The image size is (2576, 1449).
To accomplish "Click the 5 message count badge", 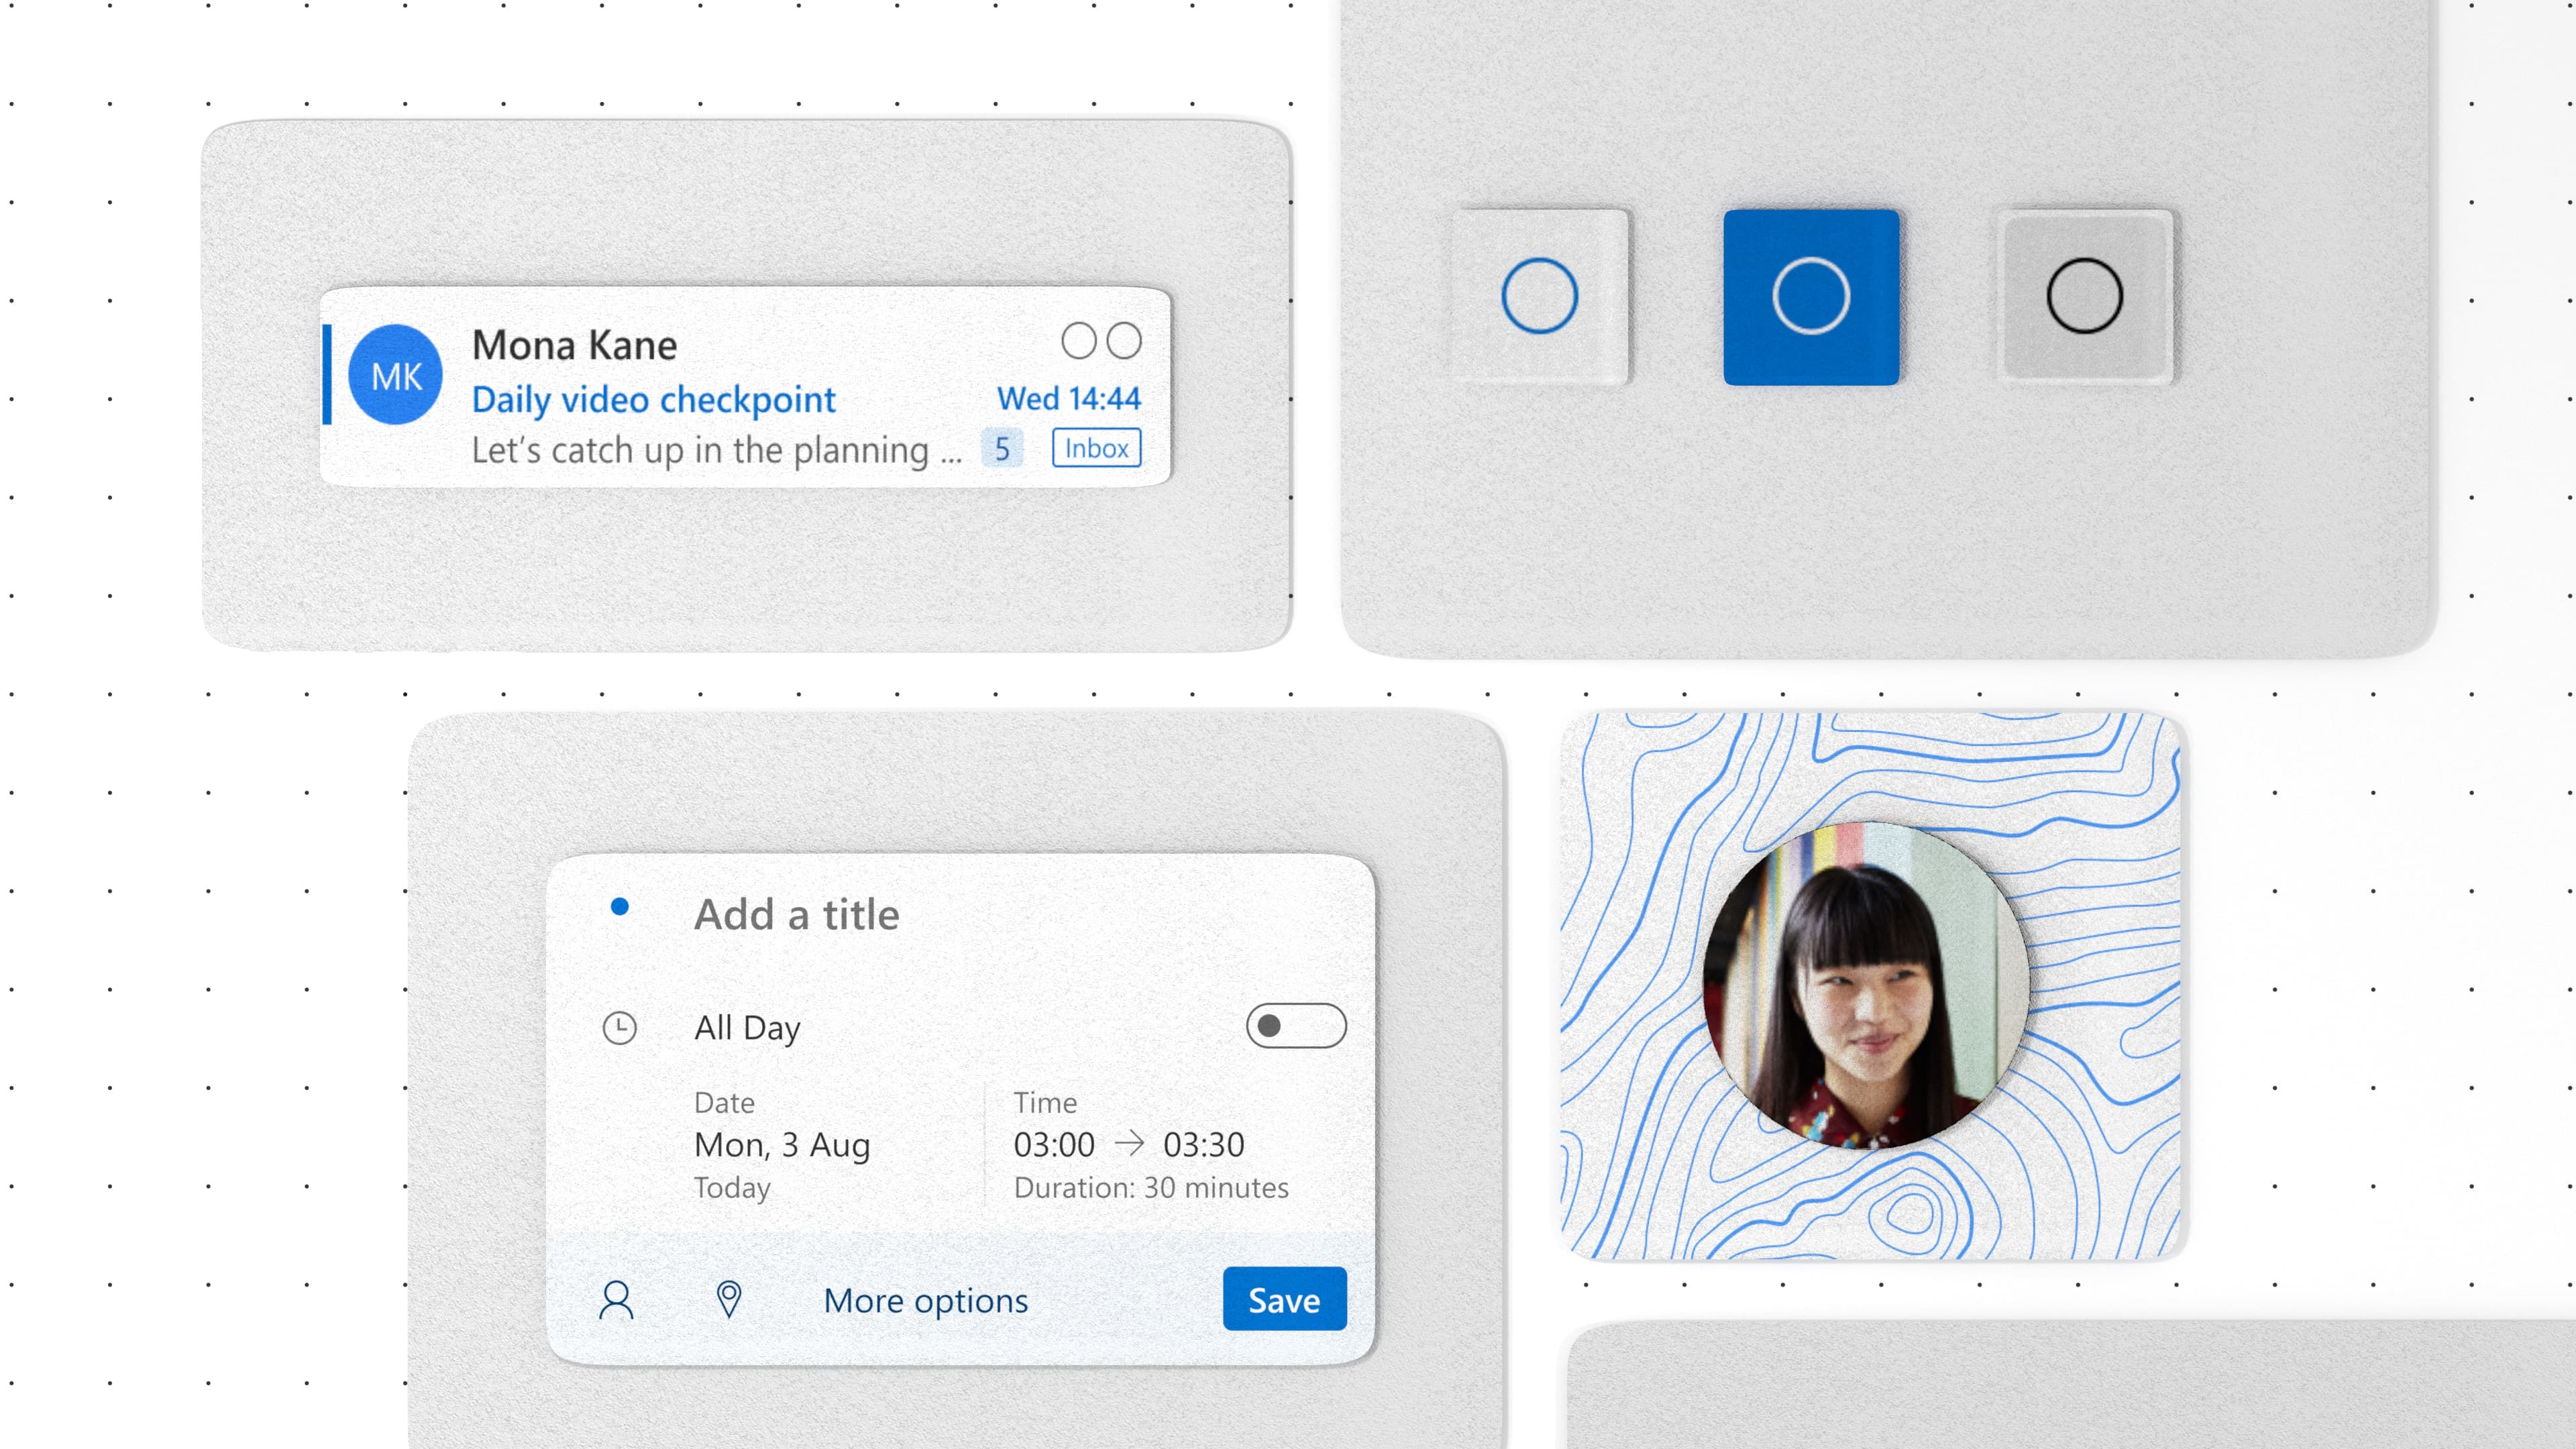I will (1002, 449).
